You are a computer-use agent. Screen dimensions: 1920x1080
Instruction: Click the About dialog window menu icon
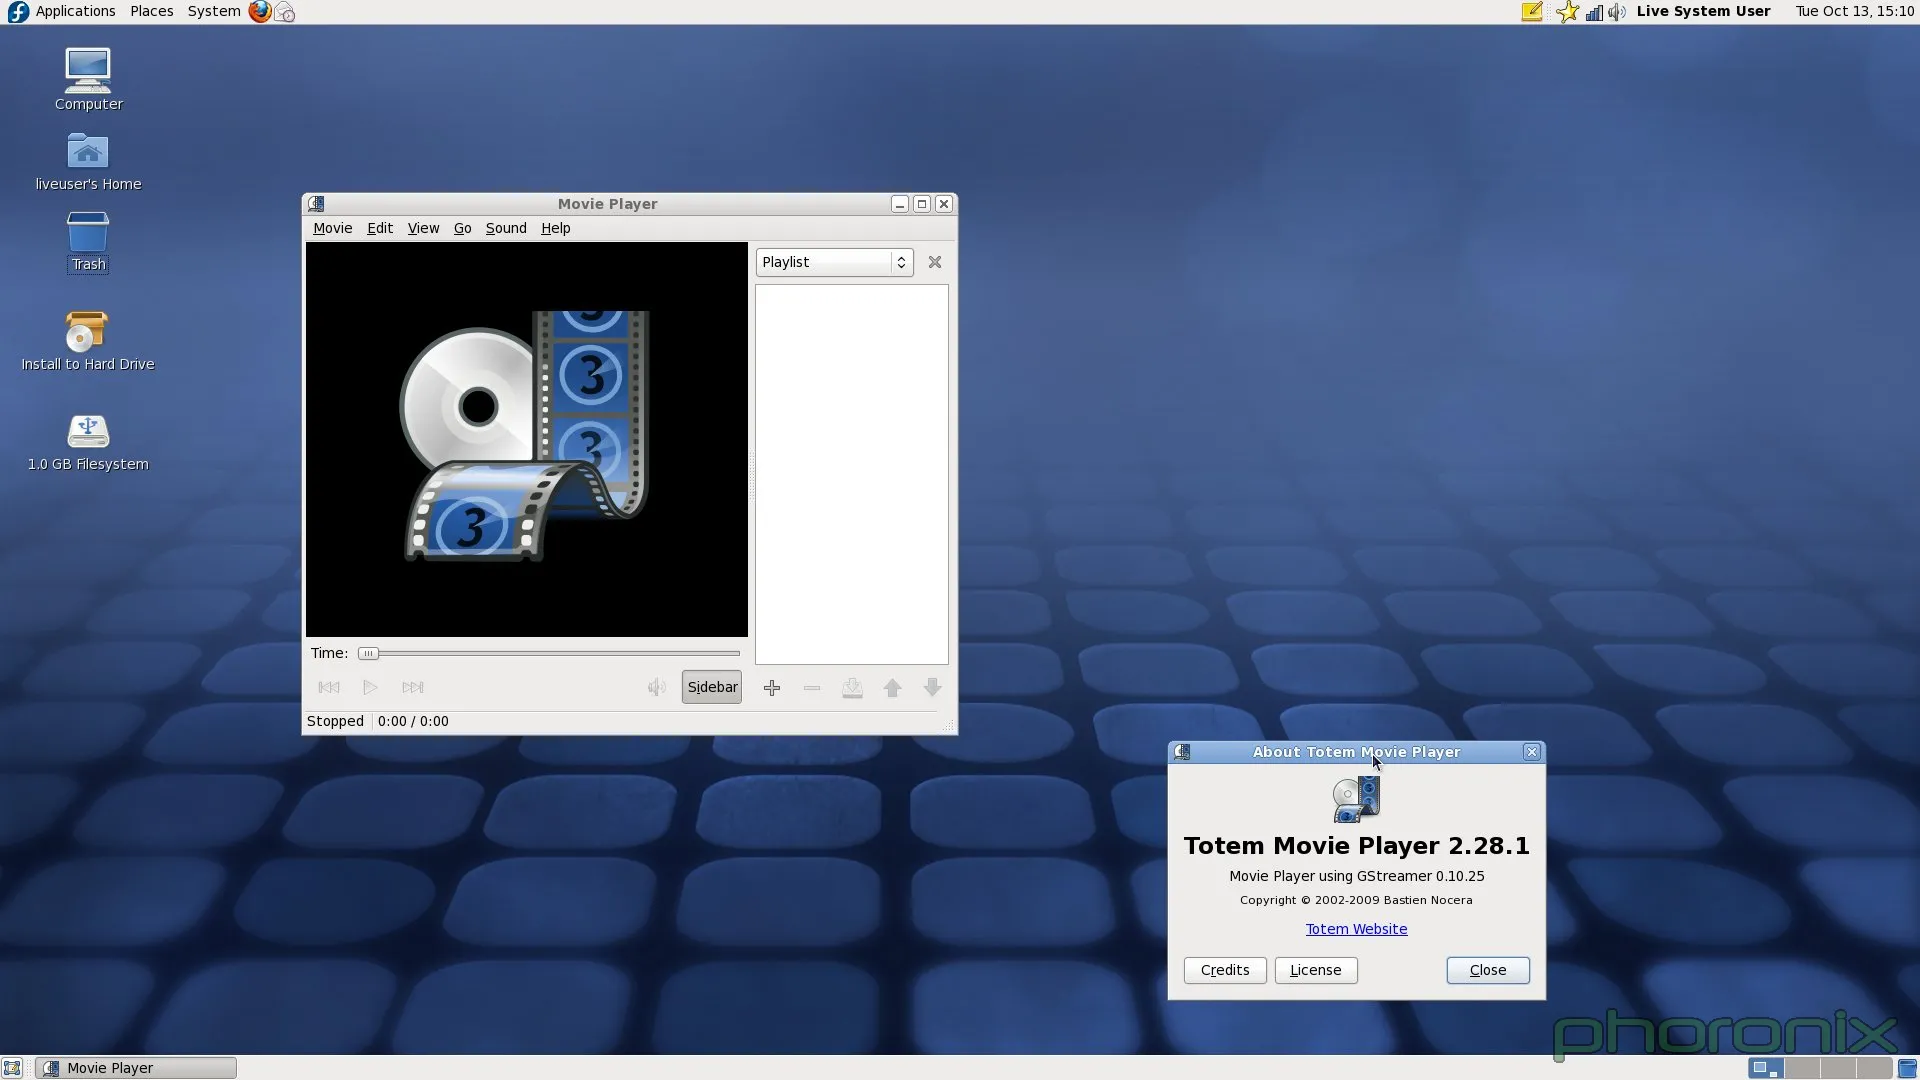click(1182, 752)
